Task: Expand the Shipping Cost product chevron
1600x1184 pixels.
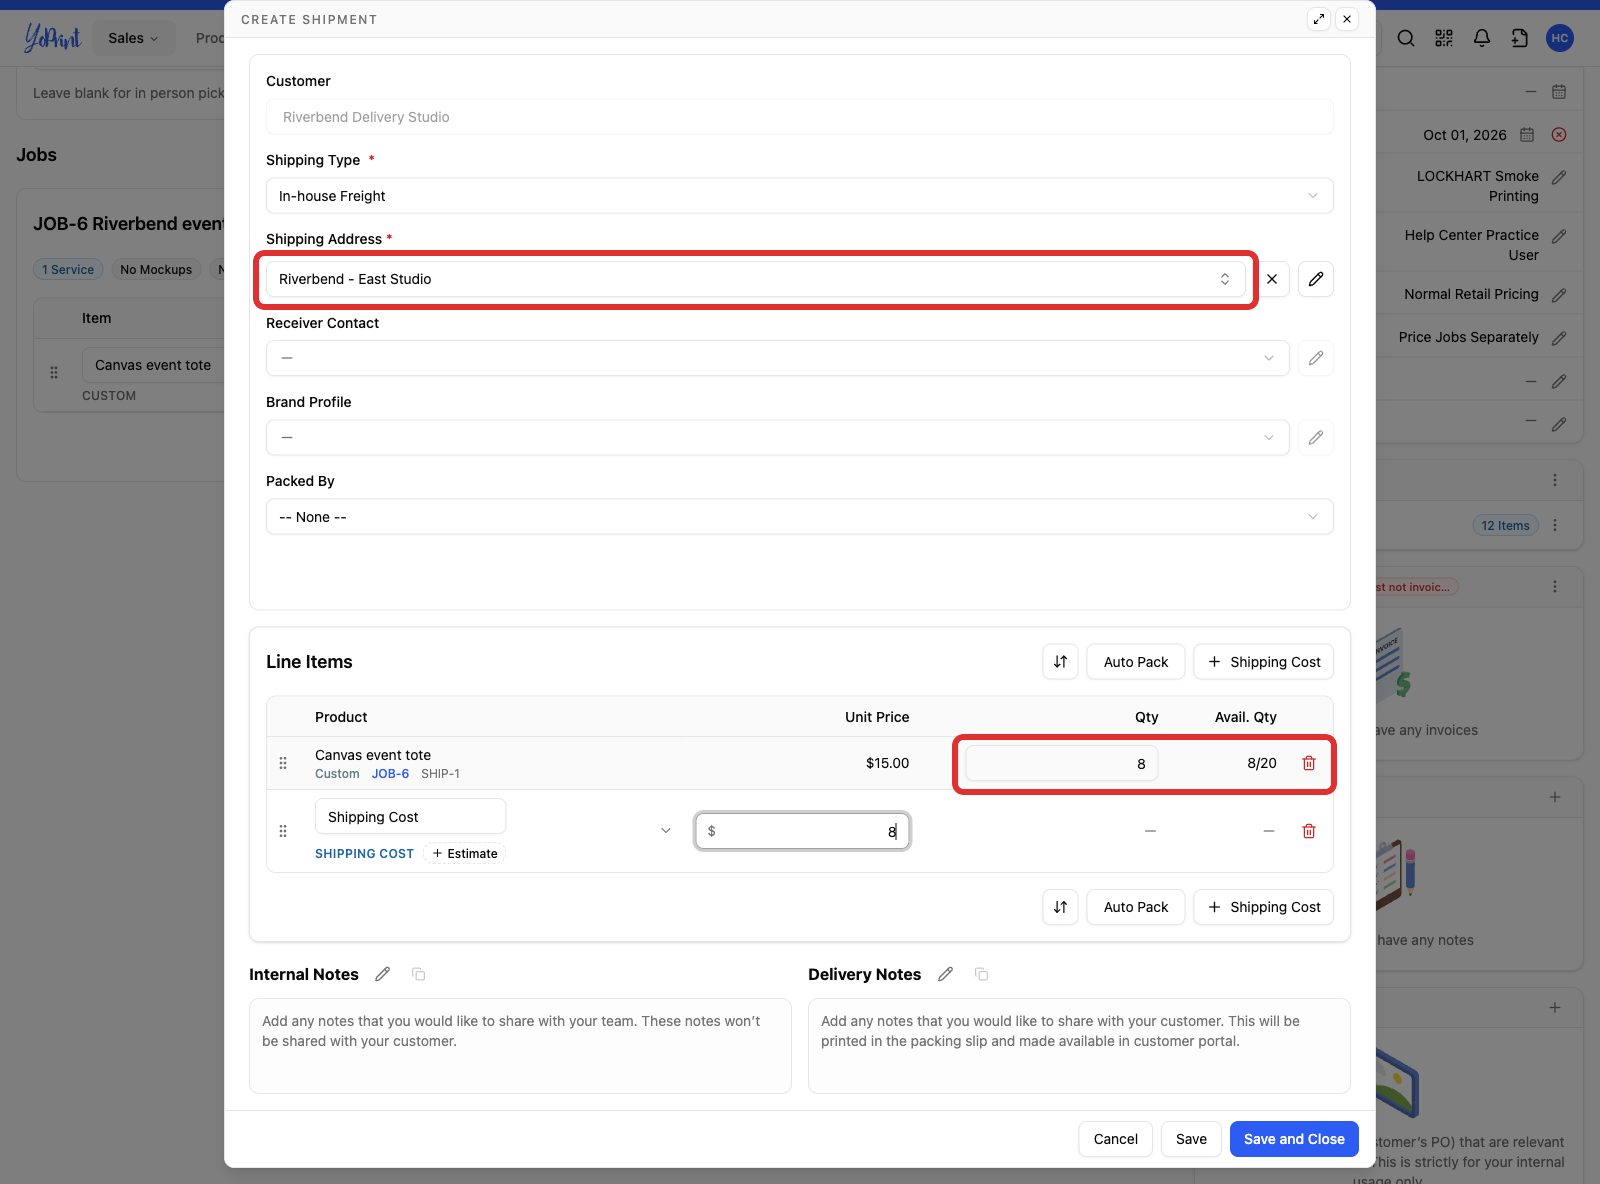Action: [x=666, y=831]
